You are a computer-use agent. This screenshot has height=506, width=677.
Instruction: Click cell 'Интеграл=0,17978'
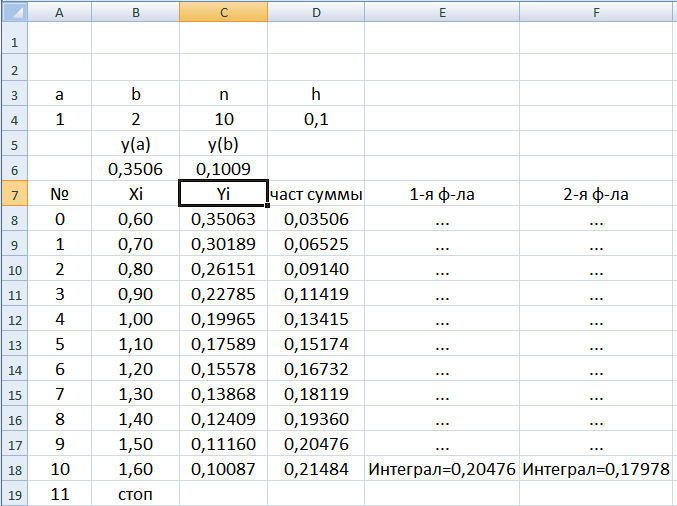click(x=598, y=469)
